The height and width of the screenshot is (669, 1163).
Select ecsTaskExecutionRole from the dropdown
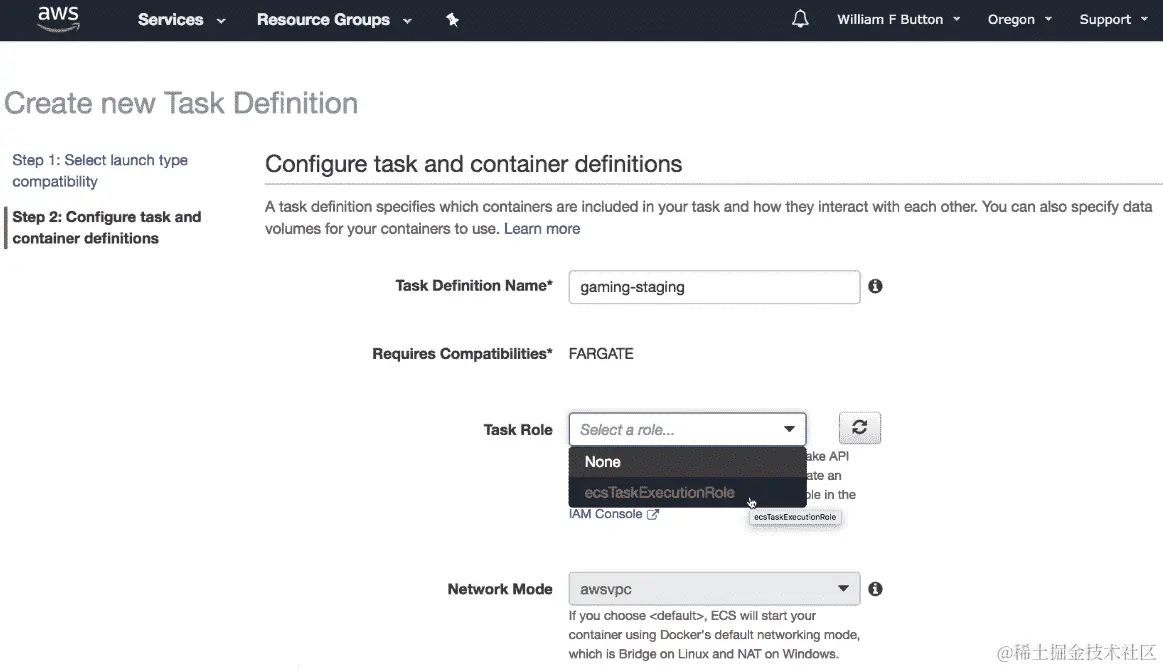coord(660,492)
